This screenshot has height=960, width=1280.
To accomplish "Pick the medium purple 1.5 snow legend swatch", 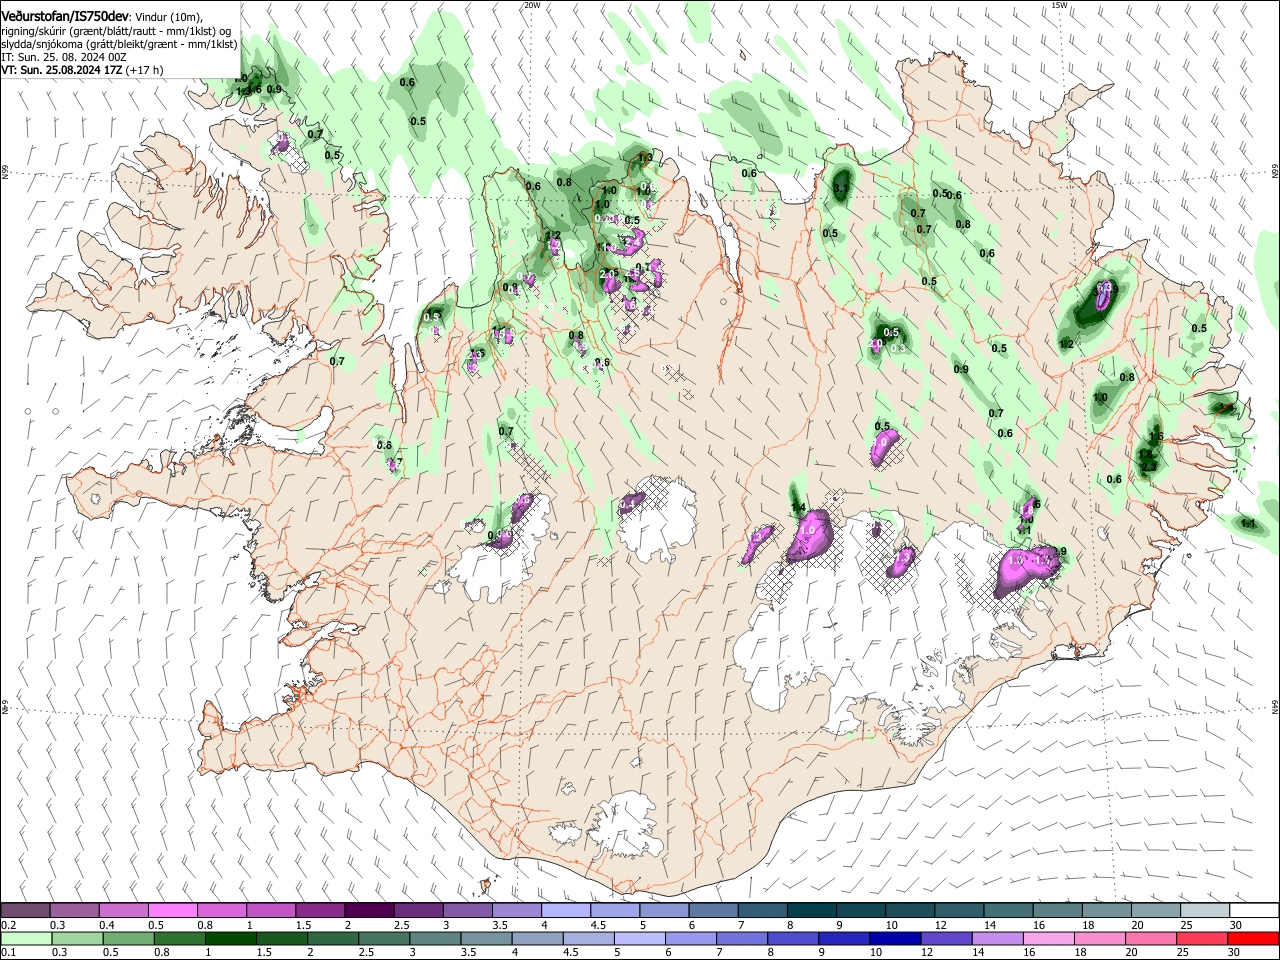I will point(320,910).
